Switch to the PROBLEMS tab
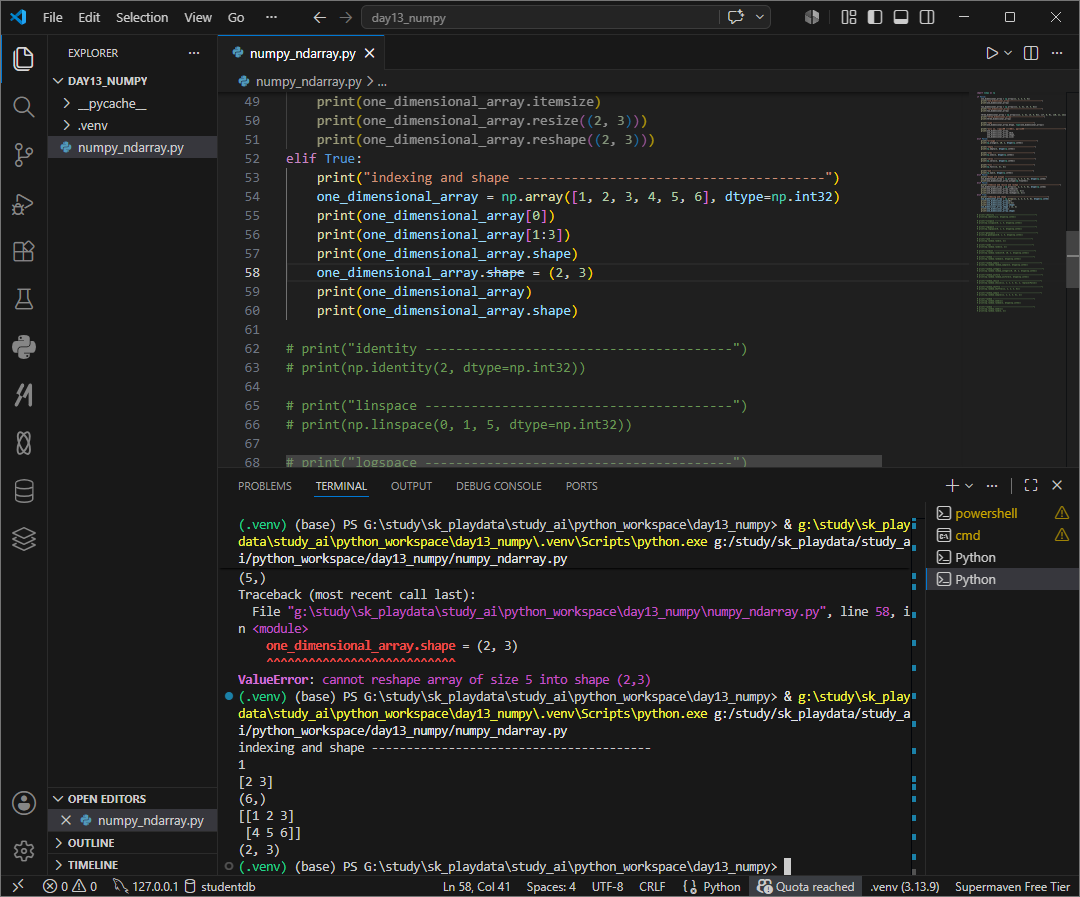This screenshot has width=1080, height=897. (265, 486)
